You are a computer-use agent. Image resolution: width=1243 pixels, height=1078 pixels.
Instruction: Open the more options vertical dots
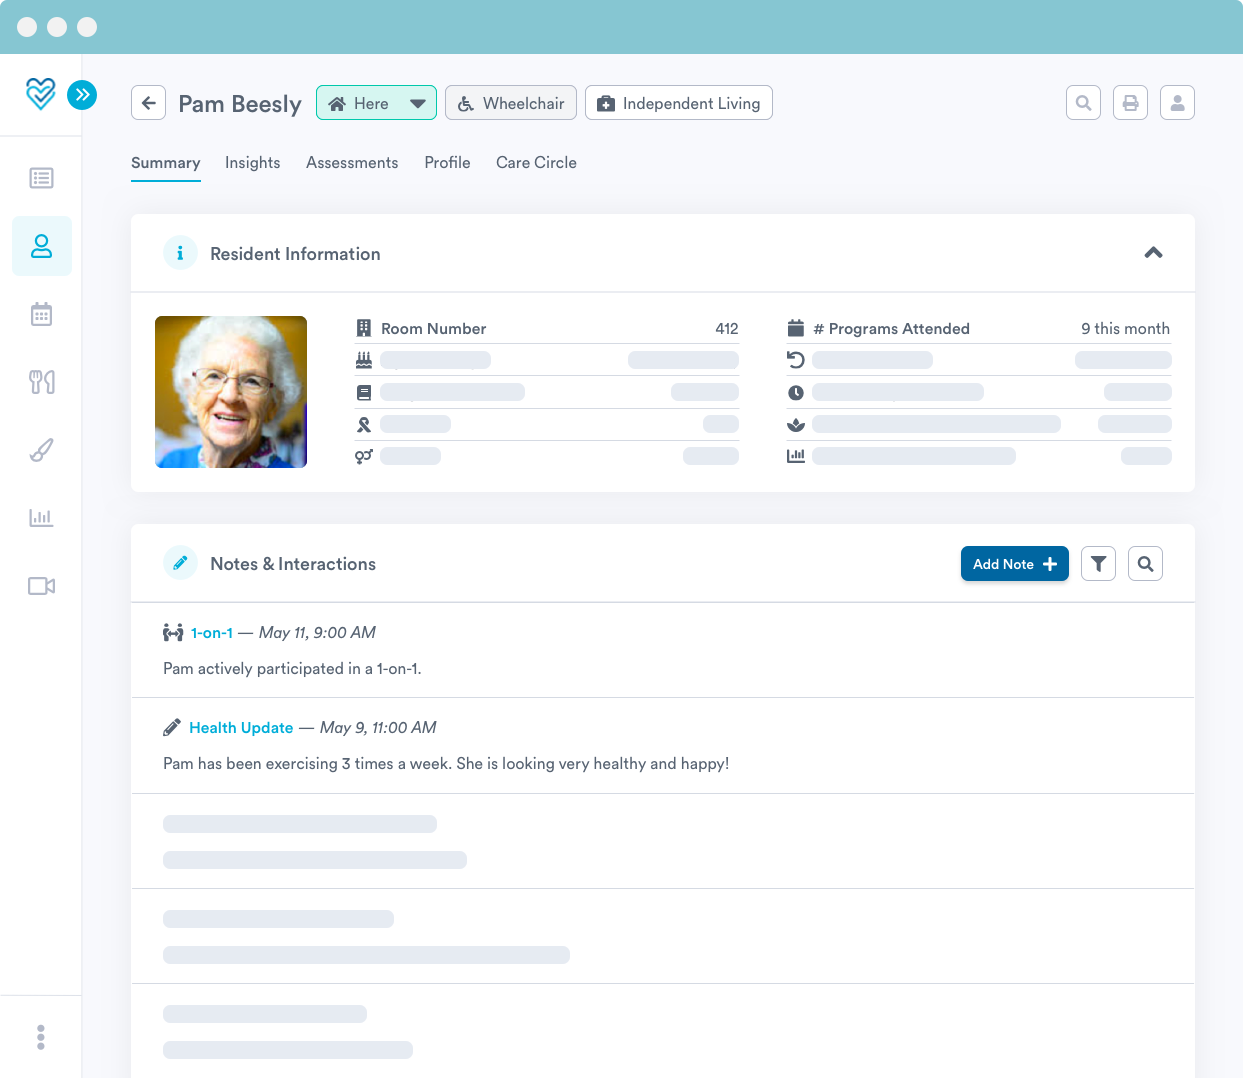click(41, 1037)
